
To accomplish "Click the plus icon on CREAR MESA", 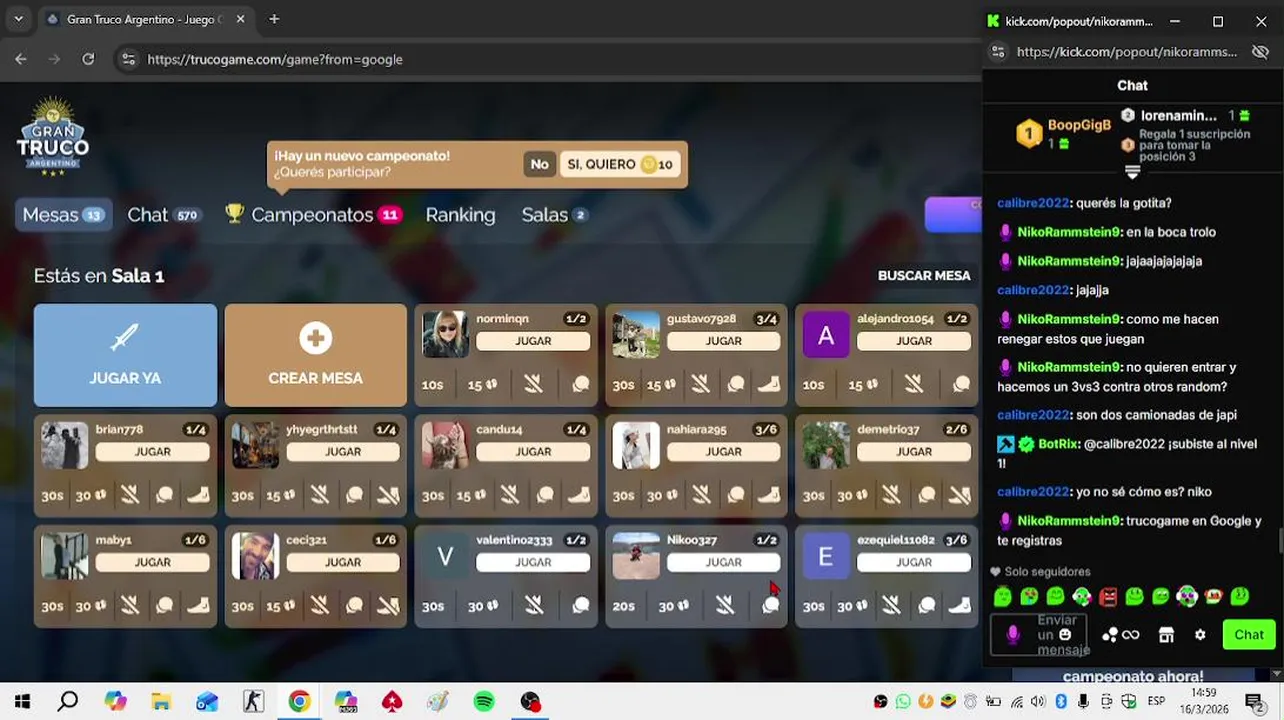I will (x=315, y=338).
